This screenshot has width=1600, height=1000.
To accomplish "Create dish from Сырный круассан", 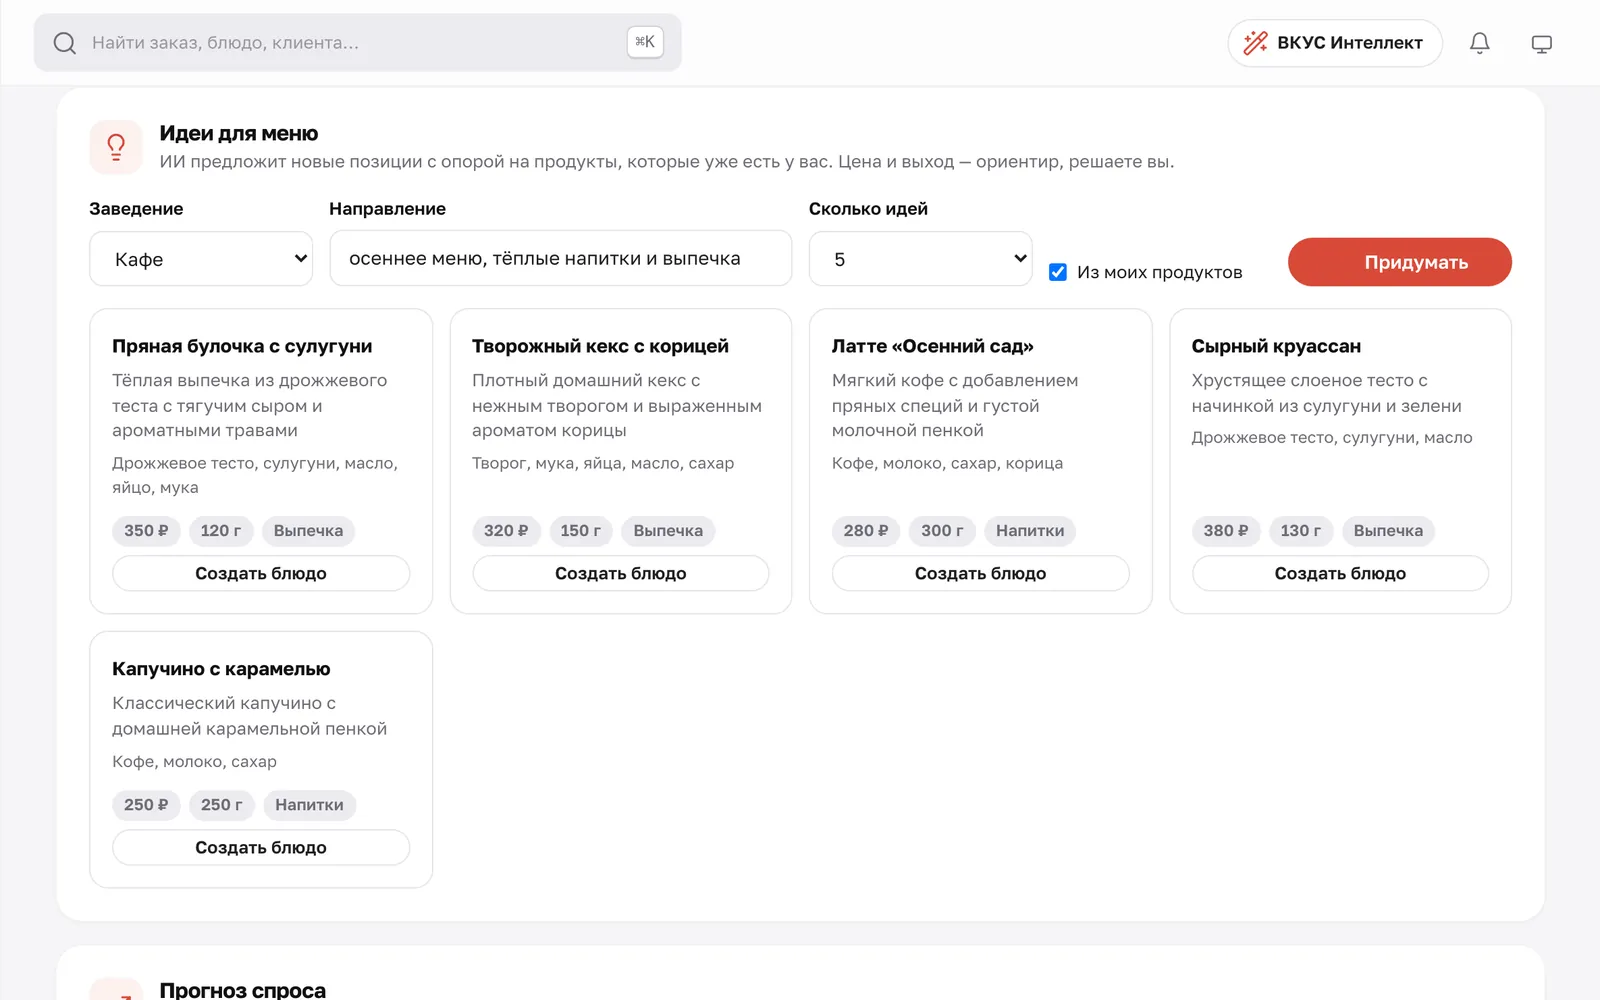I will 1340,573.
